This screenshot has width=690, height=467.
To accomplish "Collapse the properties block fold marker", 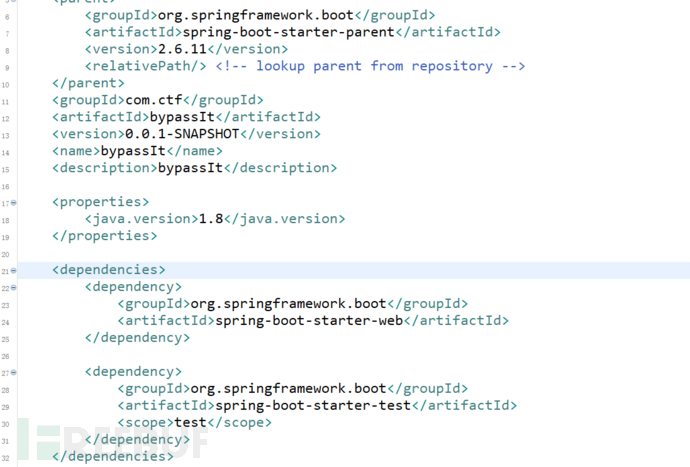I will 13,202.
